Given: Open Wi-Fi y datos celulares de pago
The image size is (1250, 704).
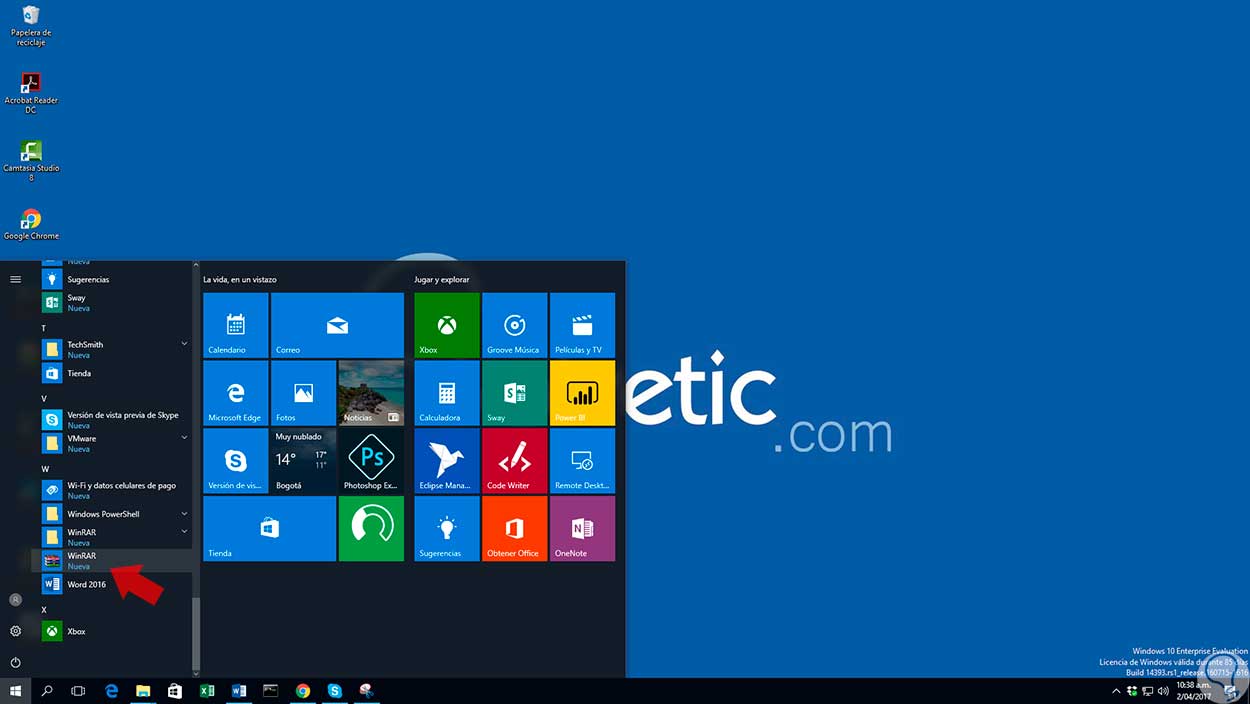Looking at the screenshot, I should (x=112, y=490).
